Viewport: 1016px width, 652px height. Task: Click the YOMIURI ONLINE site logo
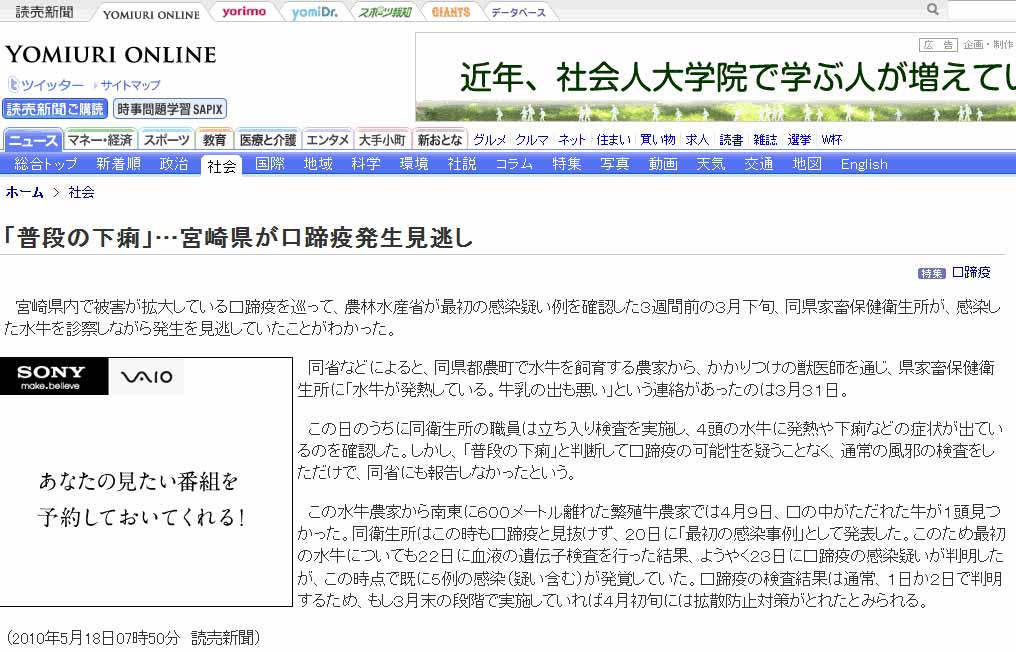click(x=110, y=54)
